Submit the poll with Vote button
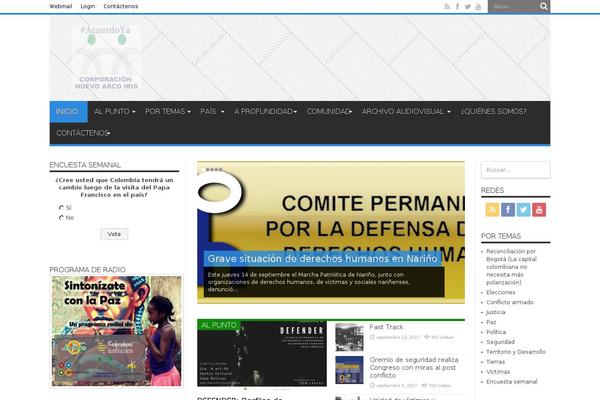This screenshot has width=600, height=400. click(114, 234)
